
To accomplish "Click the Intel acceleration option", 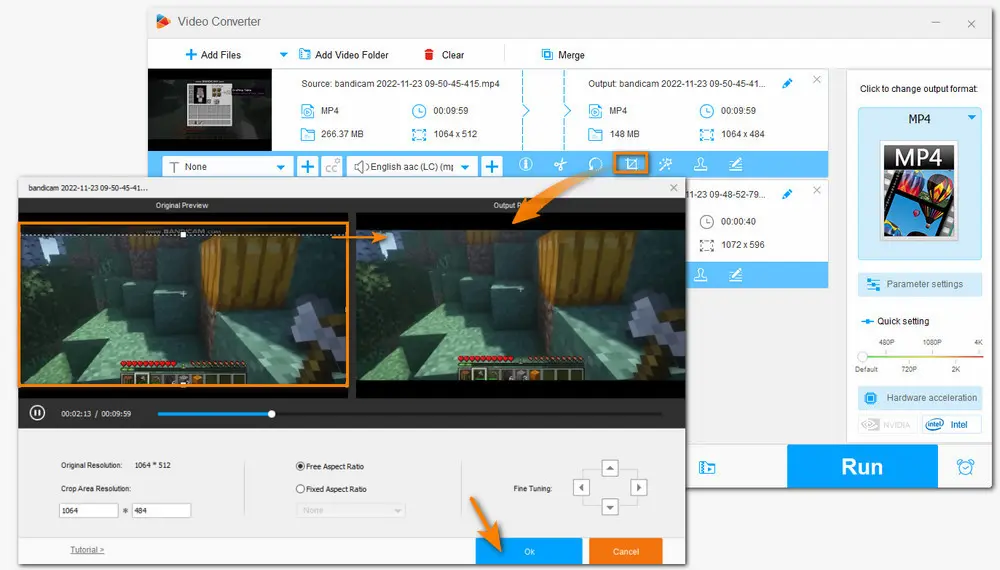I will click(x=951, y=425).
